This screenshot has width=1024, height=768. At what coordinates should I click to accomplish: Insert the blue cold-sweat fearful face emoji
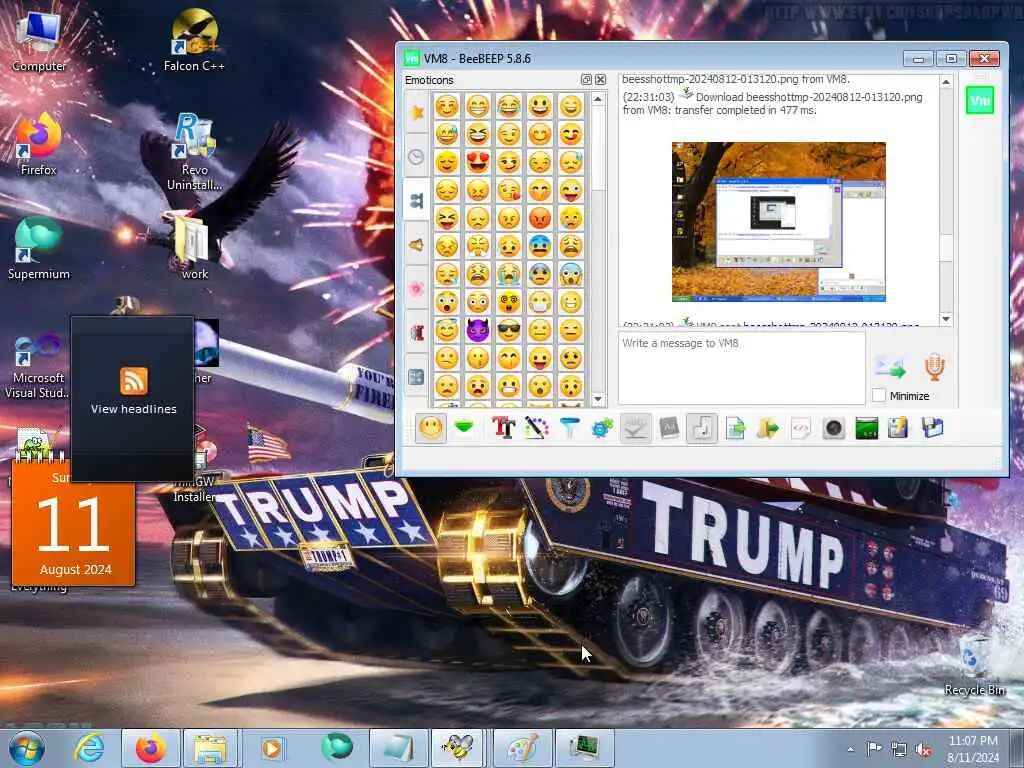point(539,246)
